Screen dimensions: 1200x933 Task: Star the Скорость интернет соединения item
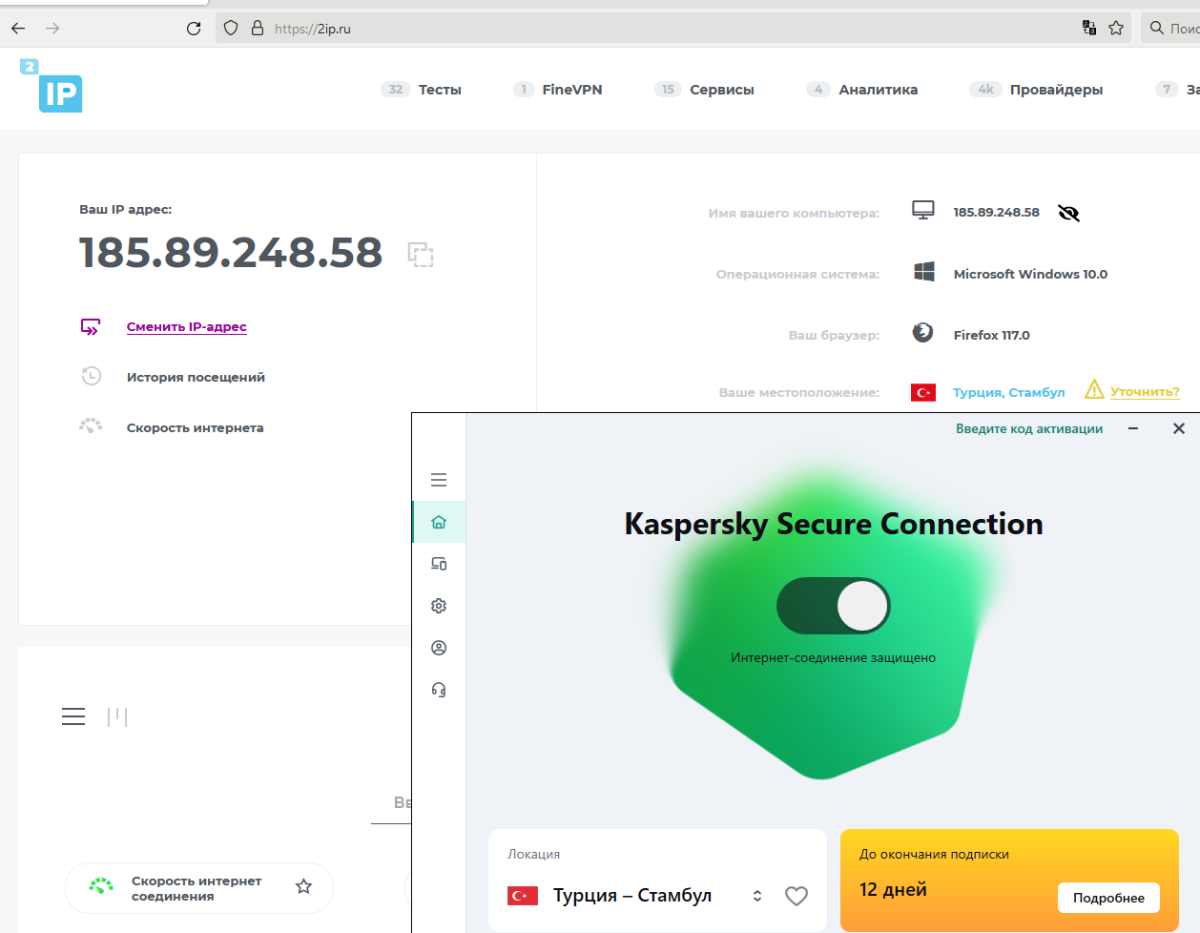click(304, 886)
